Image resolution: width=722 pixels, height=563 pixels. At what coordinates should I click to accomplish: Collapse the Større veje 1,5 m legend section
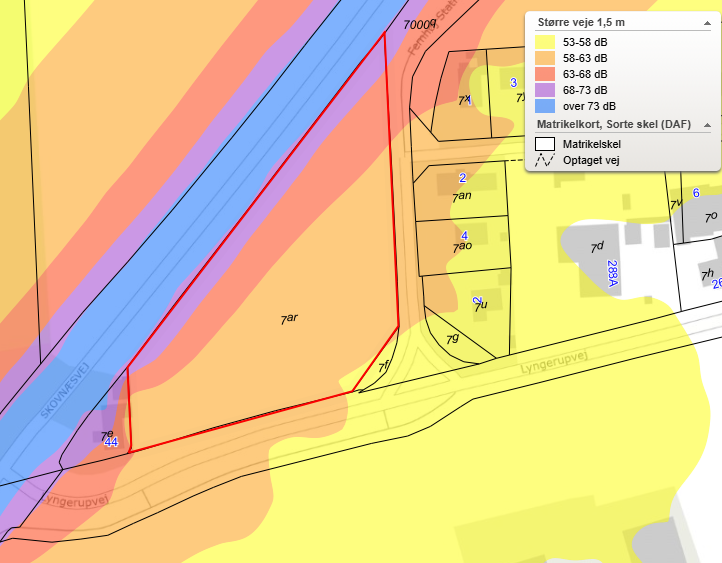point(707,21)
